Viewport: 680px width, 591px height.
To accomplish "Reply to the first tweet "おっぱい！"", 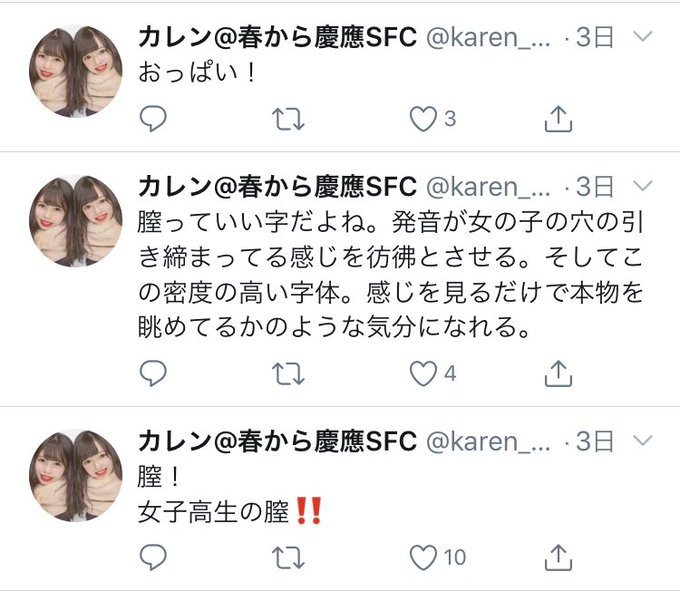I will (153, 118).
